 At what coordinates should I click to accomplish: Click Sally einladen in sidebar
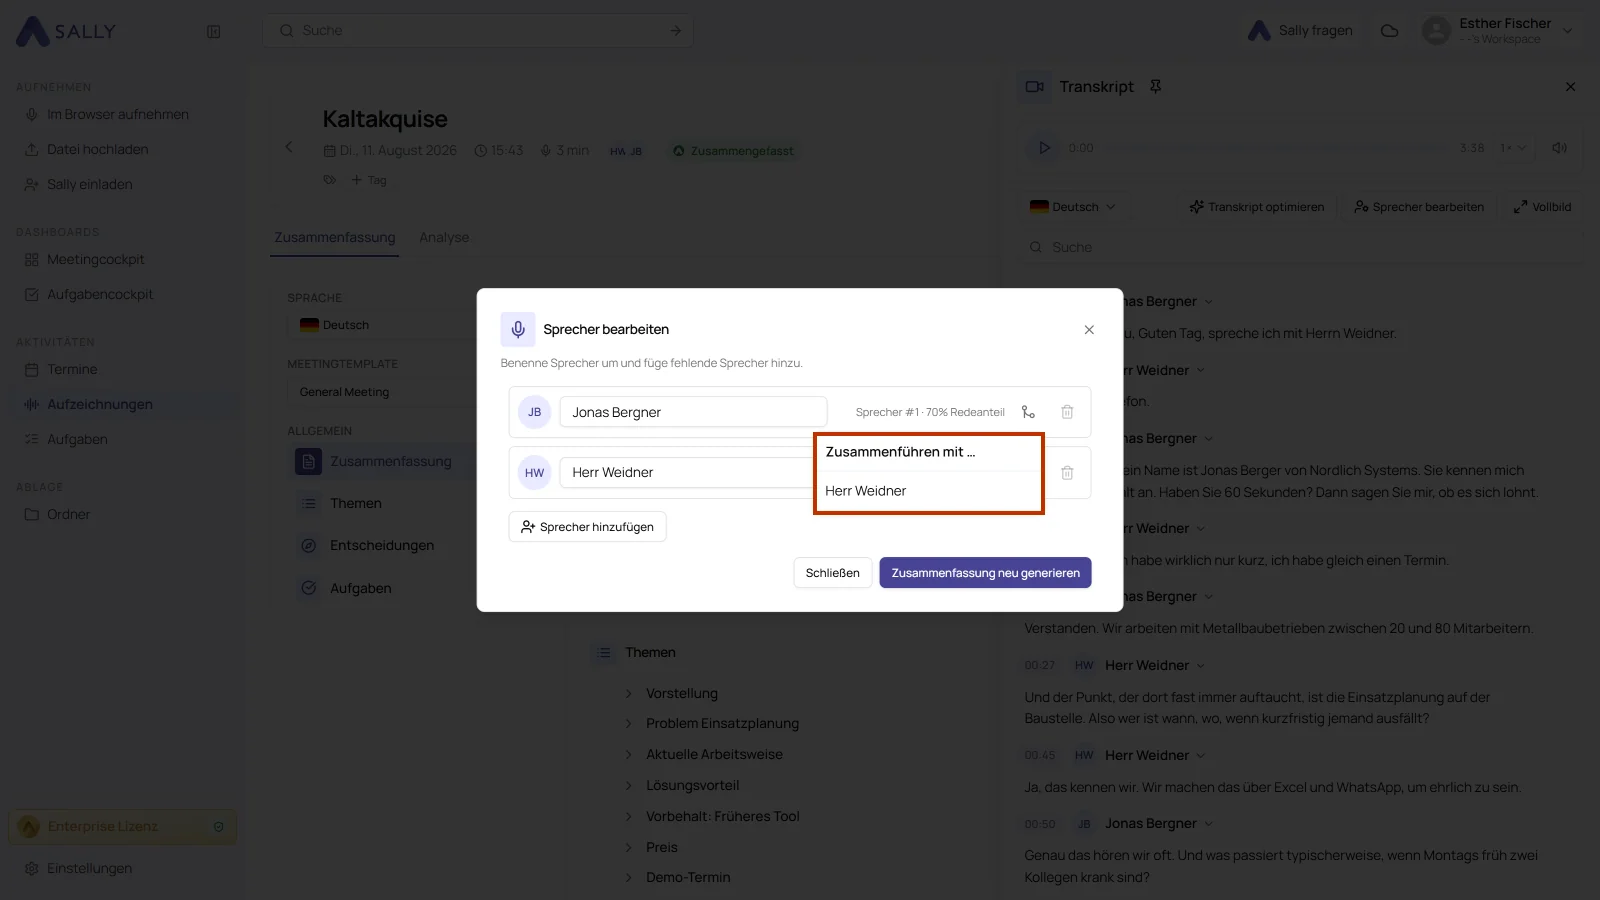tap(89, 185)
